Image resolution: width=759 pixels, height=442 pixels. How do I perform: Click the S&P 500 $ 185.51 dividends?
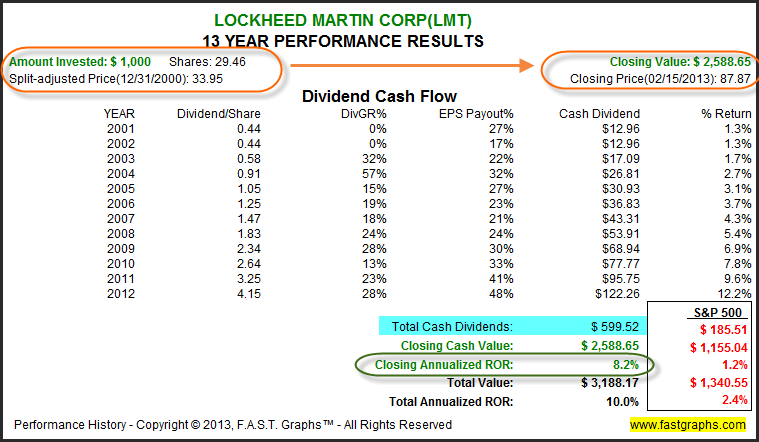(724, 330)
